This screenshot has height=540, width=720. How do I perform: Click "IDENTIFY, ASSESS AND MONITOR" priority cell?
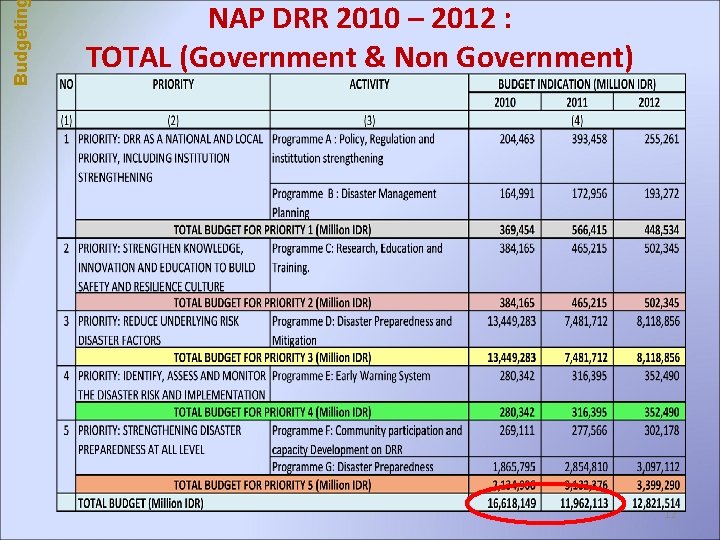pos(172,385)
